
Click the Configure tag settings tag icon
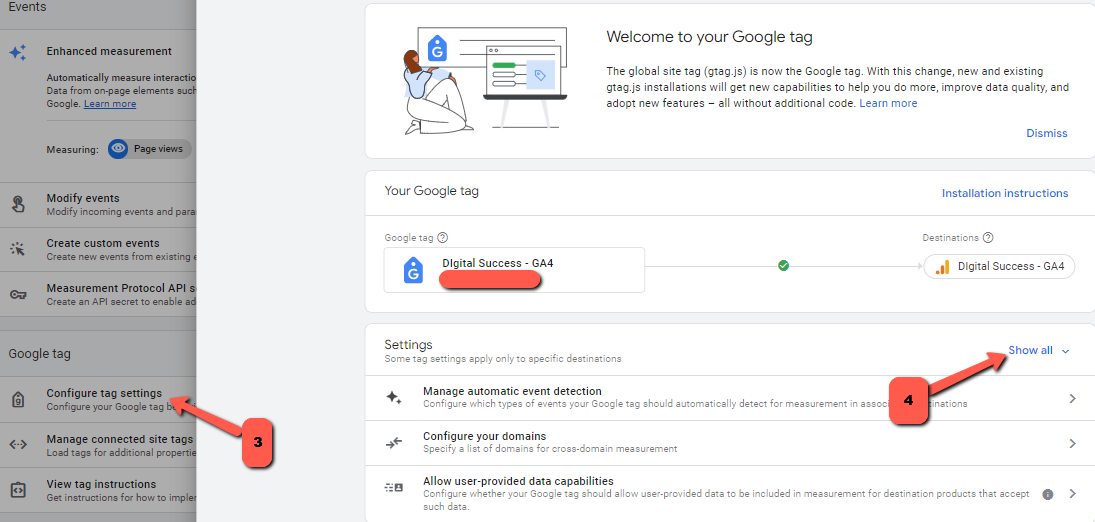tap(18, 400)
